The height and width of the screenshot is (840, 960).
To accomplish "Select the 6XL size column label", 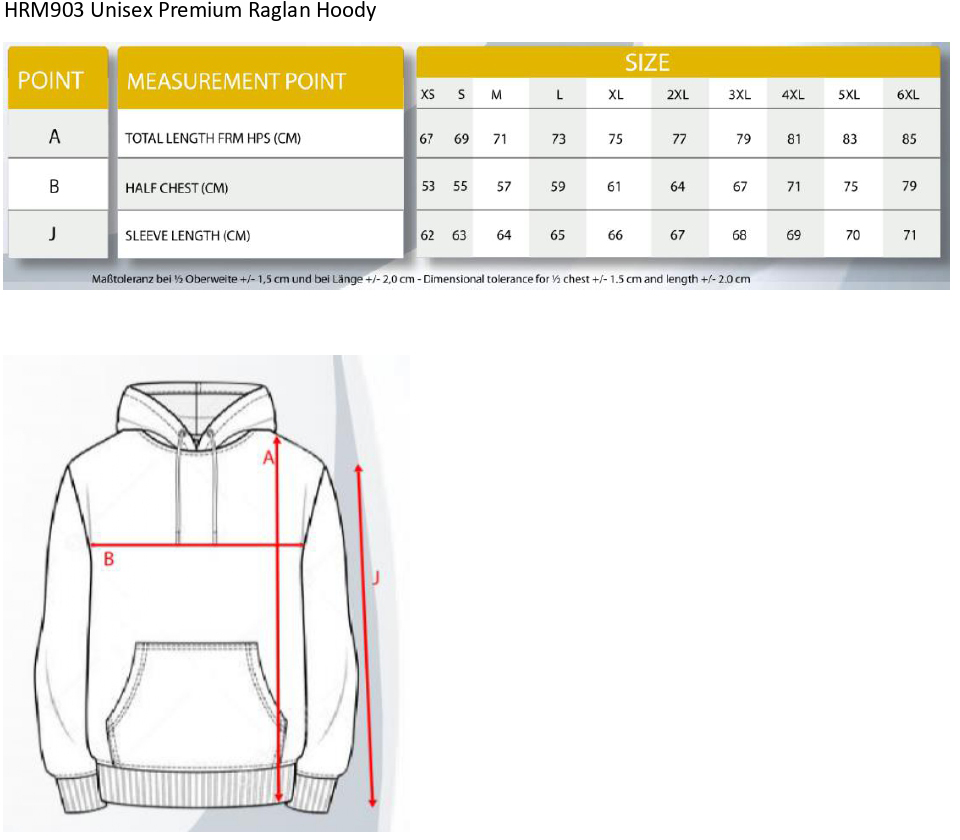I will [x=907, y=95].
